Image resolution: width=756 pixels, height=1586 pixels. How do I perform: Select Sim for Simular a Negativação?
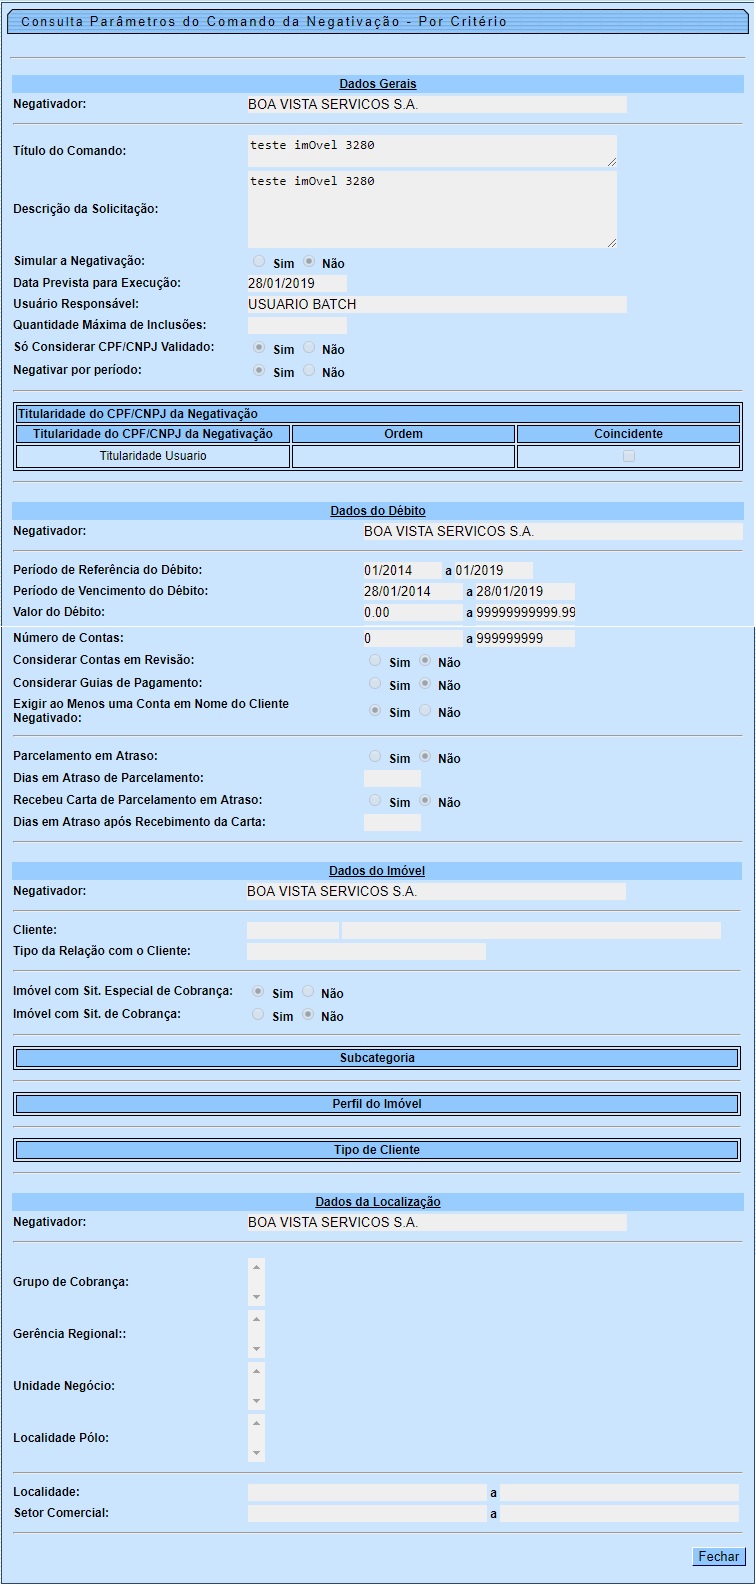(x=260, y=262)
